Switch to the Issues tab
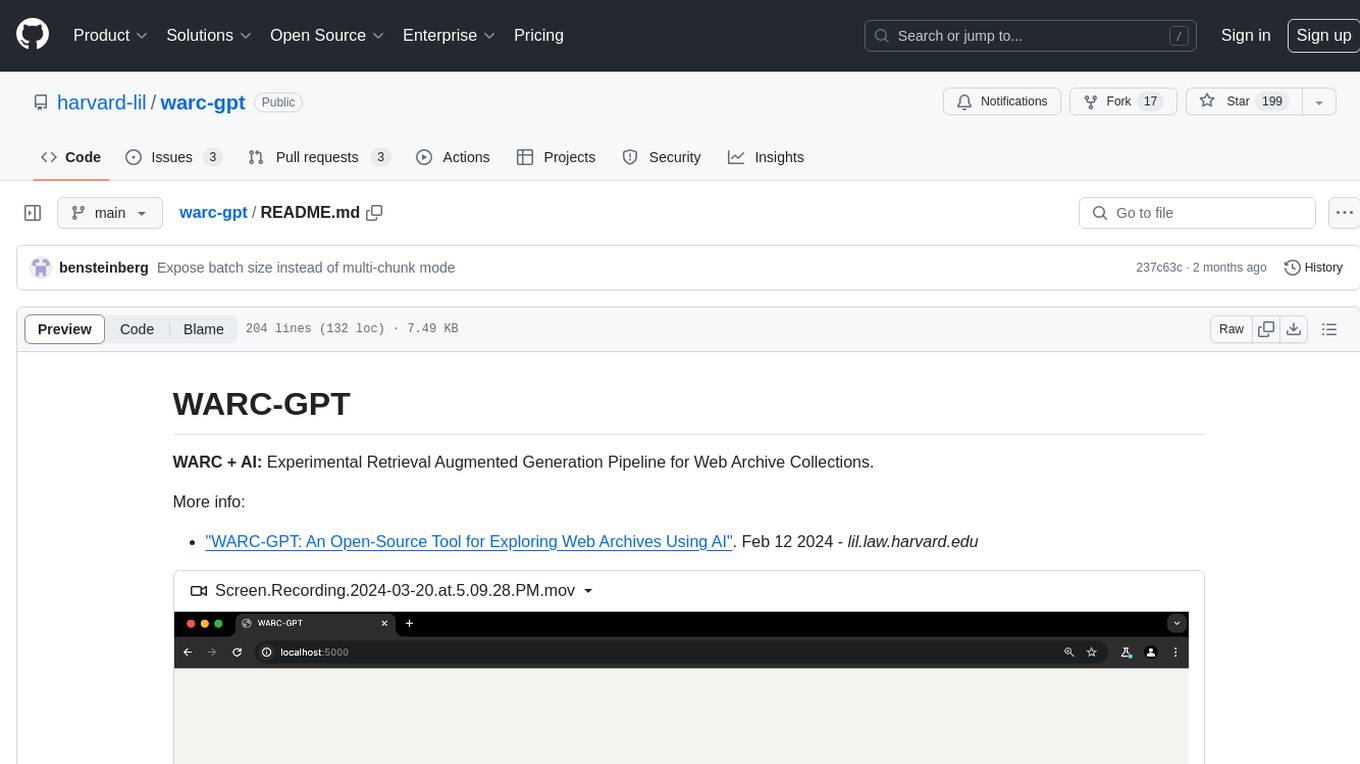Image resolution: width=1360 pixels, height=764 pixels. click(x=173, y=157)
